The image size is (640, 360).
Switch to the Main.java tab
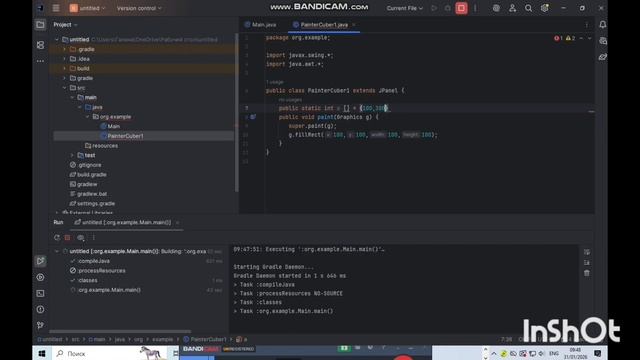tap(260, 25)
